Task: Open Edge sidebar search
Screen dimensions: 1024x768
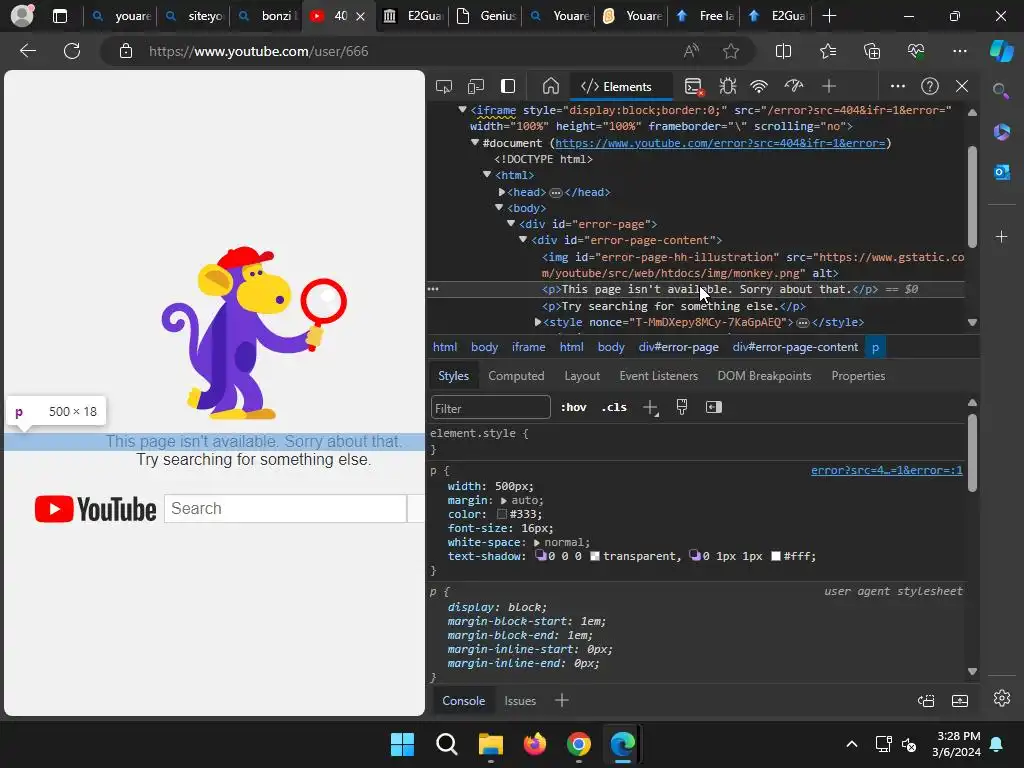Action: 1001,91
